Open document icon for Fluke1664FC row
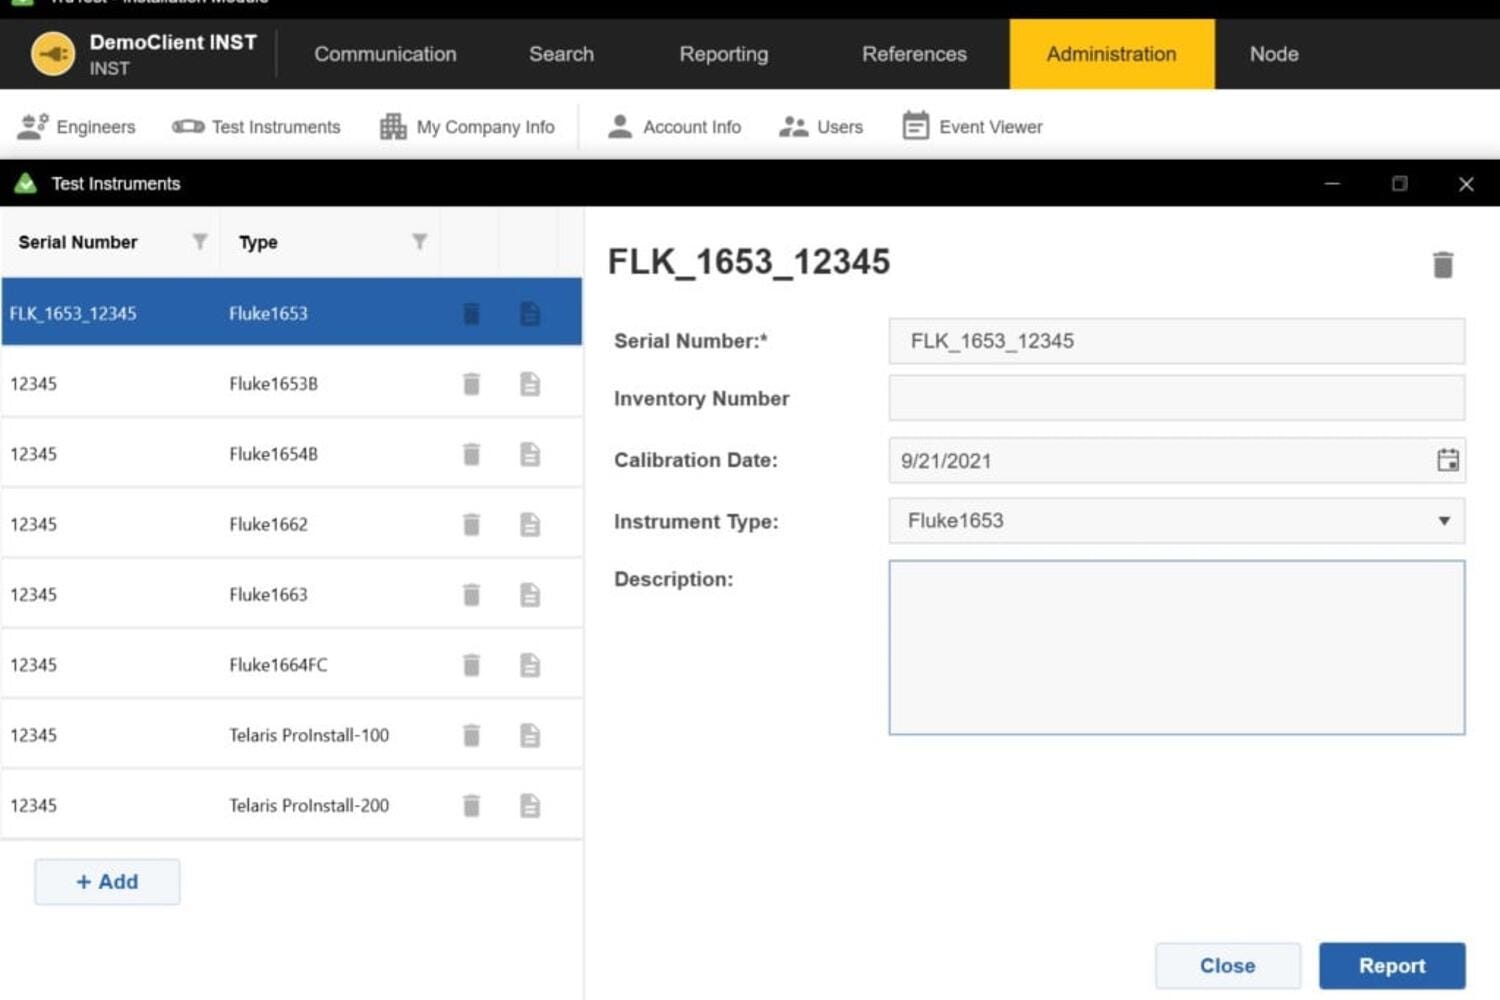The width and height of the screenshot is (1500, 1000). coord(530,665)
